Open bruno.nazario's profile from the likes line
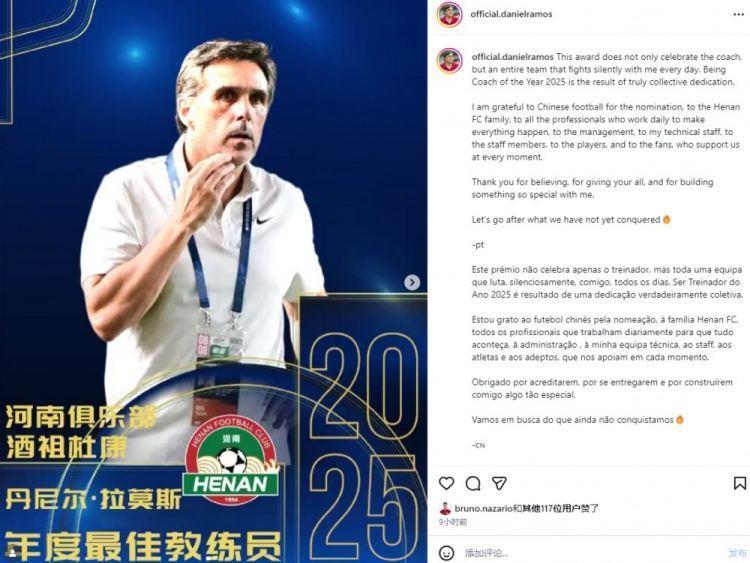Image resolution: width=750 pixels, height=563 pixels. (484, 508)
